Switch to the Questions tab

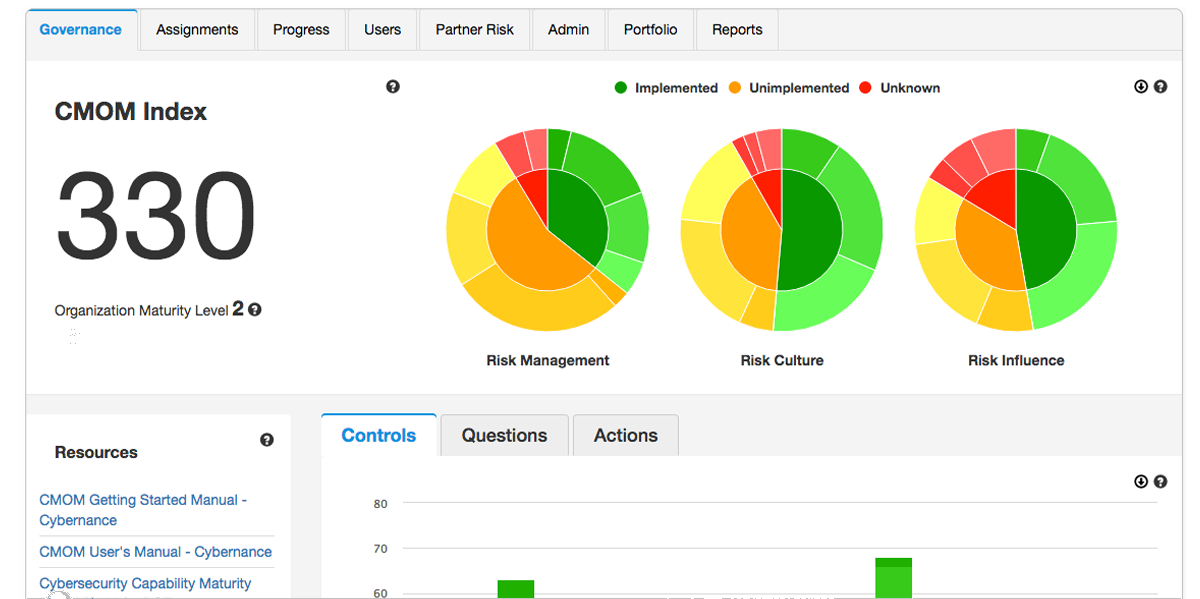[x=504, y=436]
